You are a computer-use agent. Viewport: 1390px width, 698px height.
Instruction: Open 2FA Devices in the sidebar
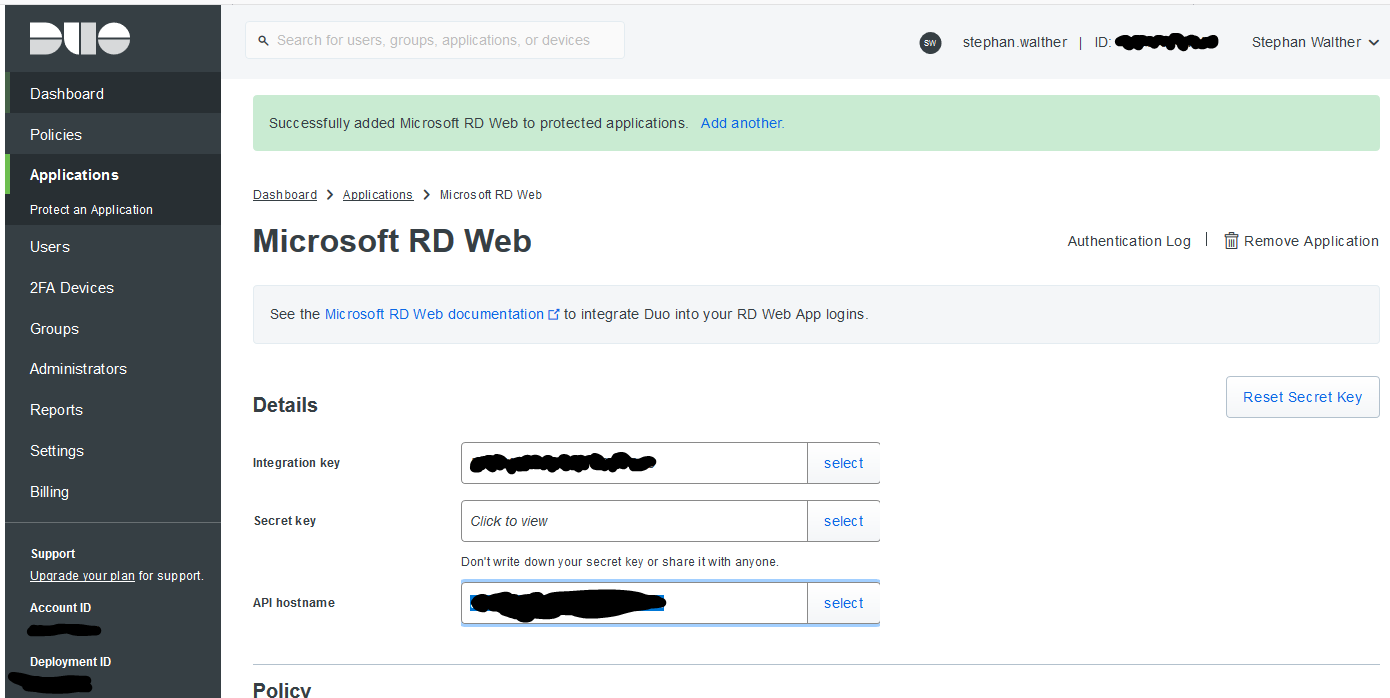point(113,287)
